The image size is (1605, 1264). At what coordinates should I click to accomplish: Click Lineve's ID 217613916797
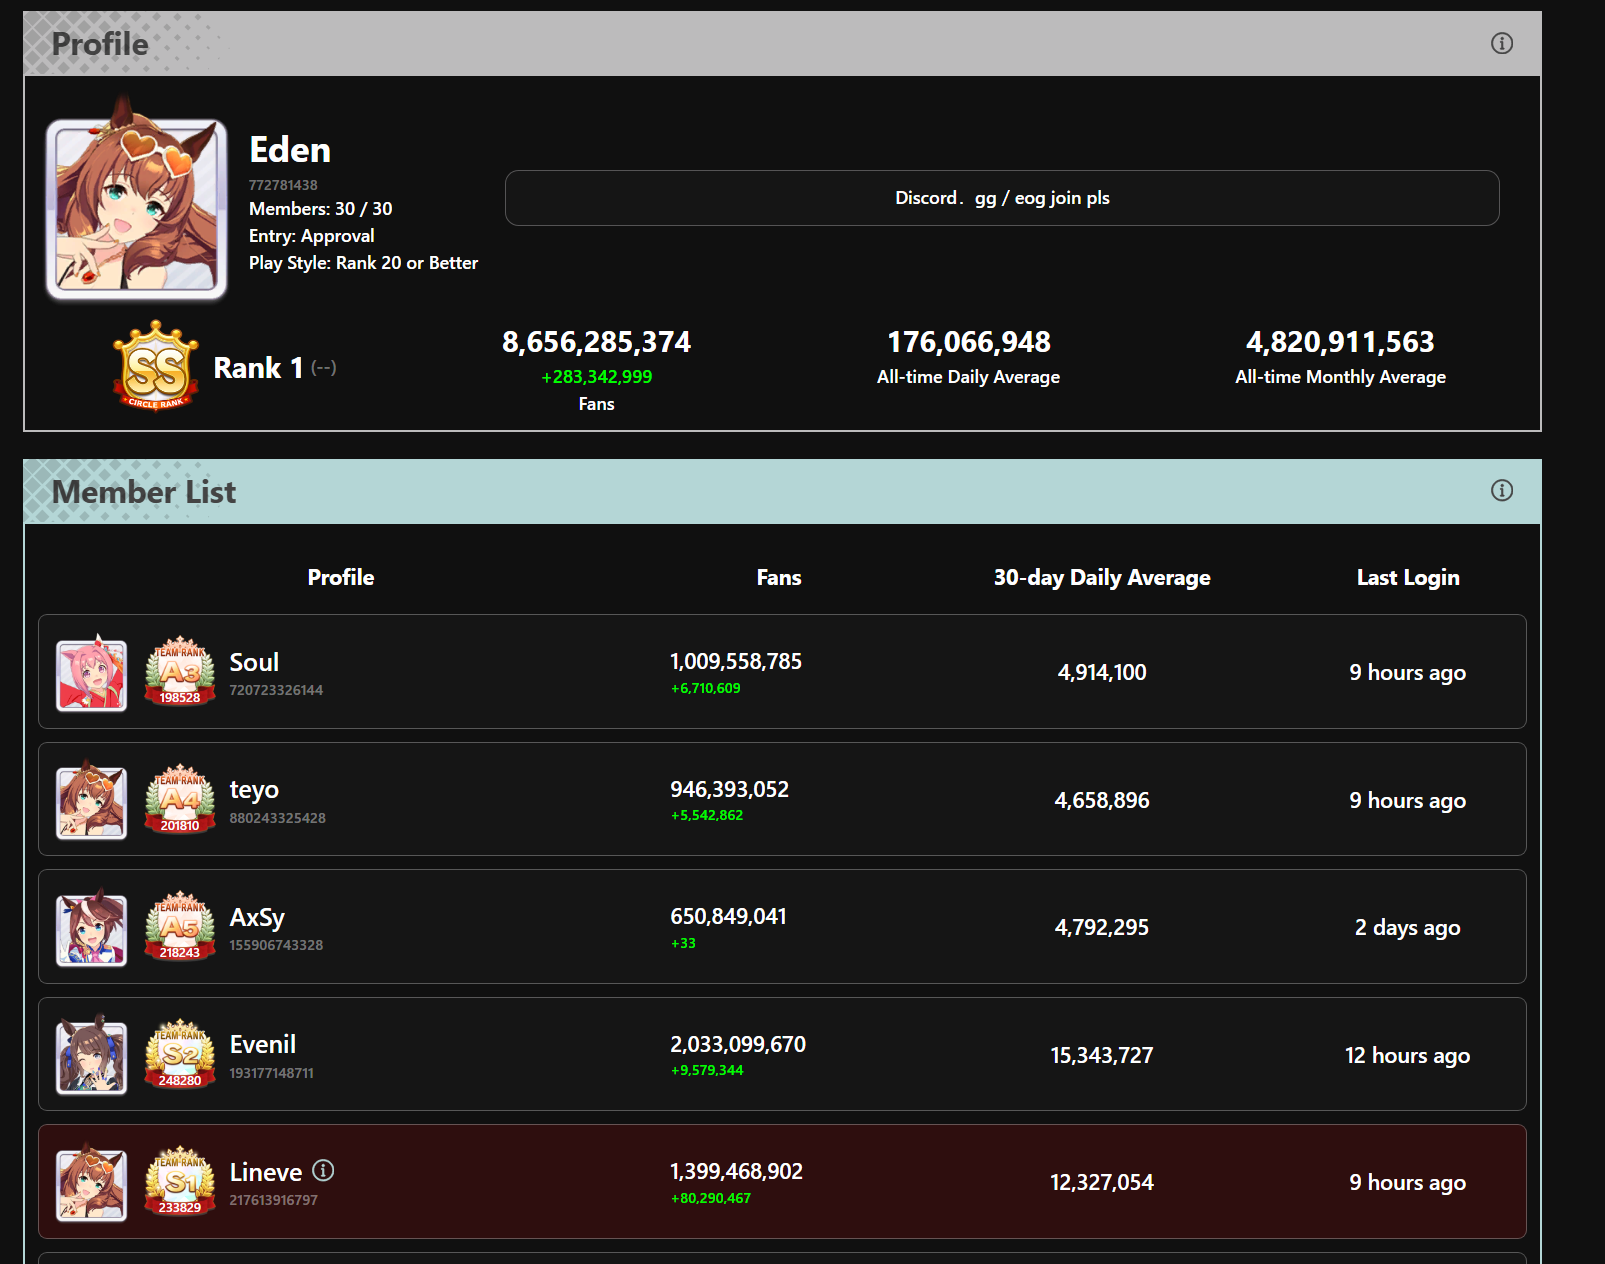(273, 1200)
